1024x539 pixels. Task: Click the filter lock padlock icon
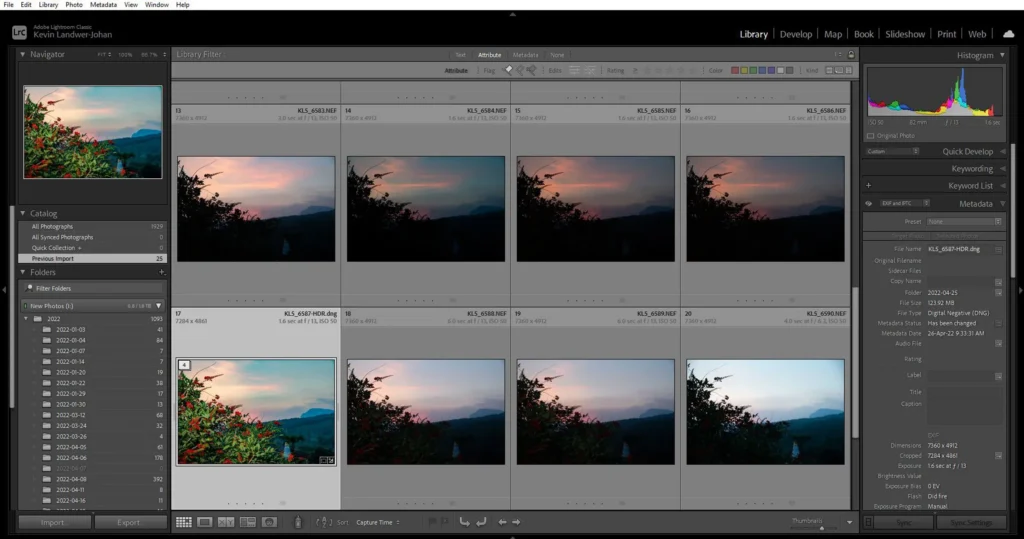coord(851,55)
